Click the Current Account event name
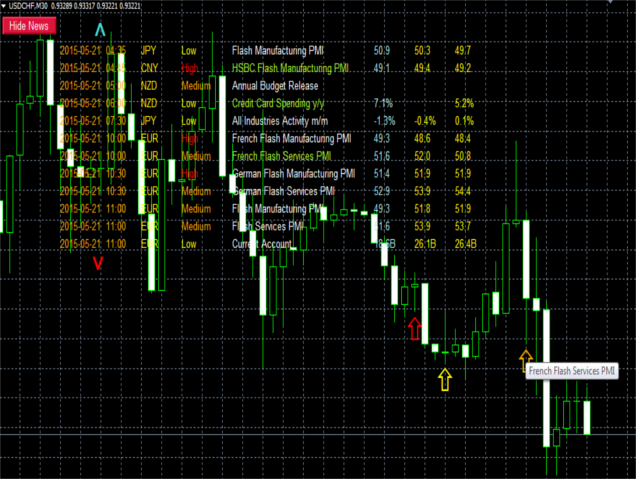640x480 pixels. click(262, 244)
